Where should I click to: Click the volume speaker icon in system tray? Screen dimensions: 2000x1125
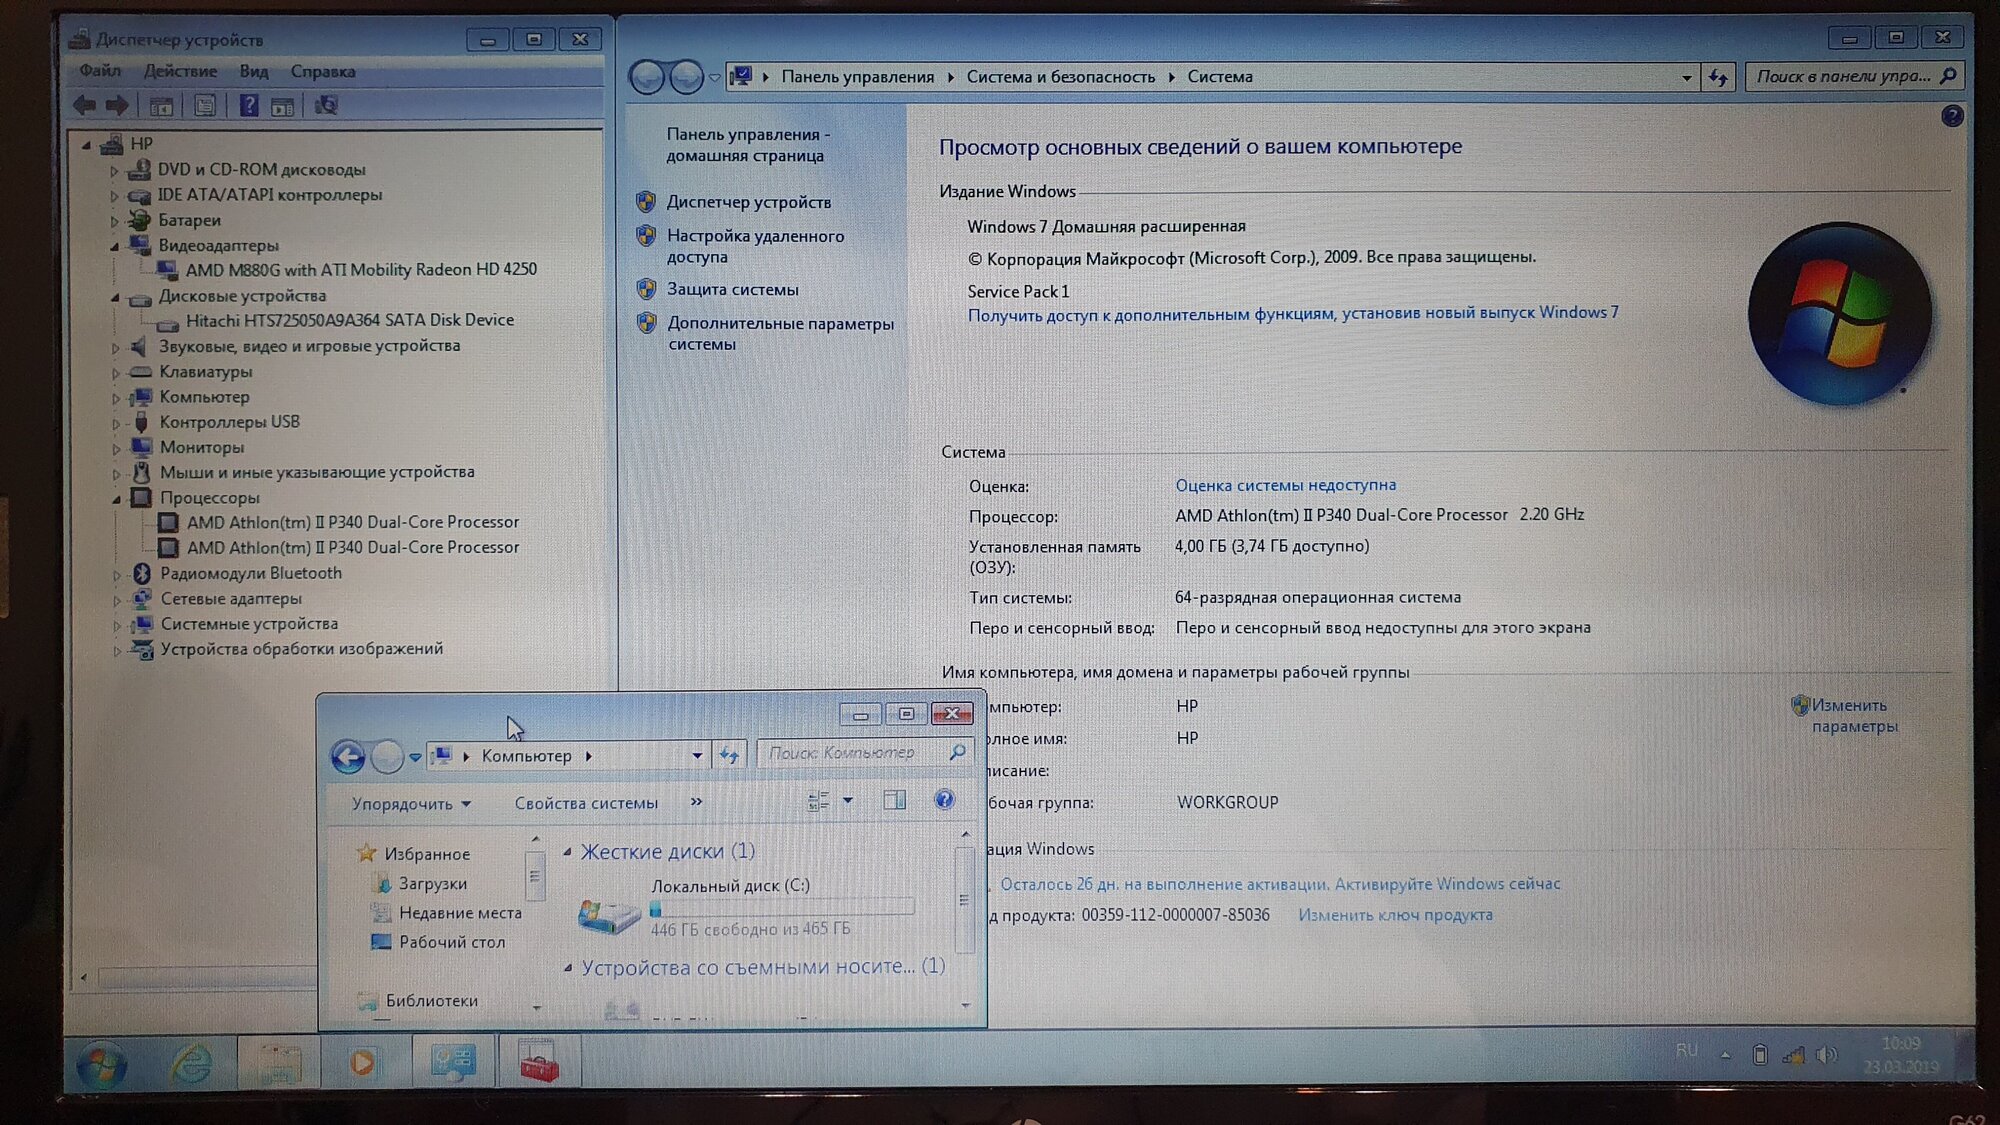(x=1826, y=1055)
